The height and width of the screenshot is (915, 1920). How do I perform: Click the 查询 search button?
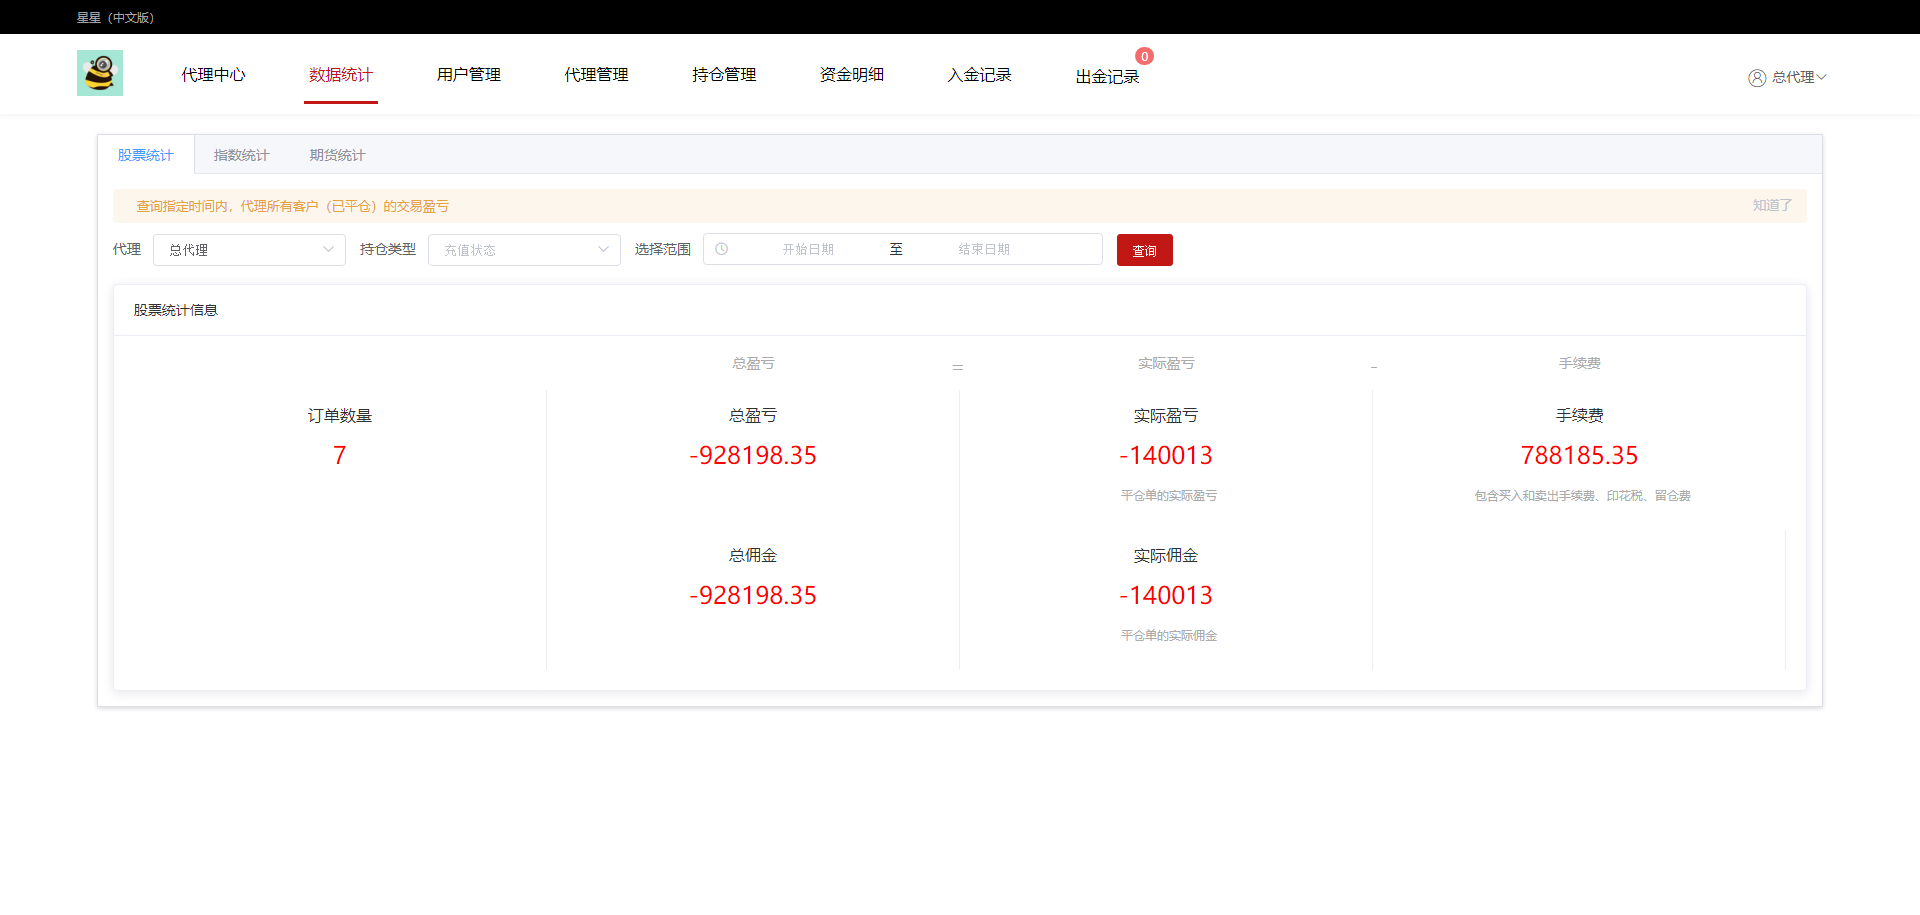pyautogui.click(x=1144, y=249)
